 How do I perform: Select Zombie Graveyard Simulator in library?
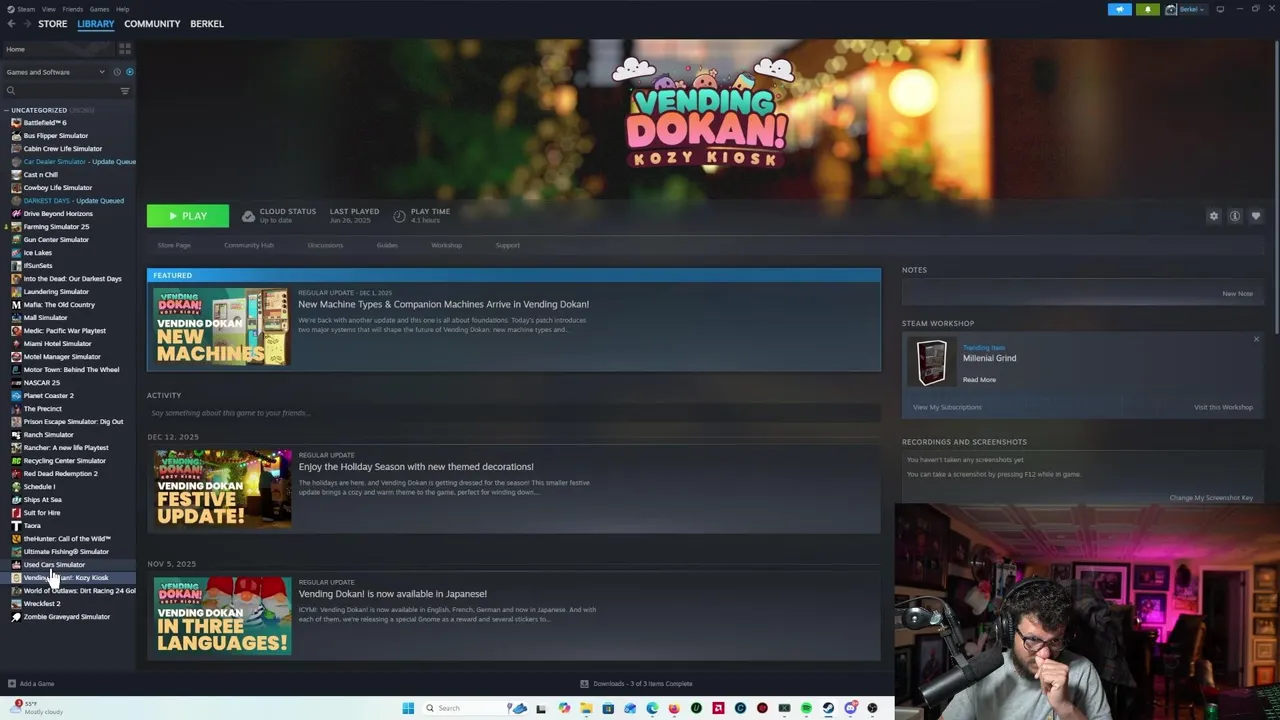click(x=66, y=617)
